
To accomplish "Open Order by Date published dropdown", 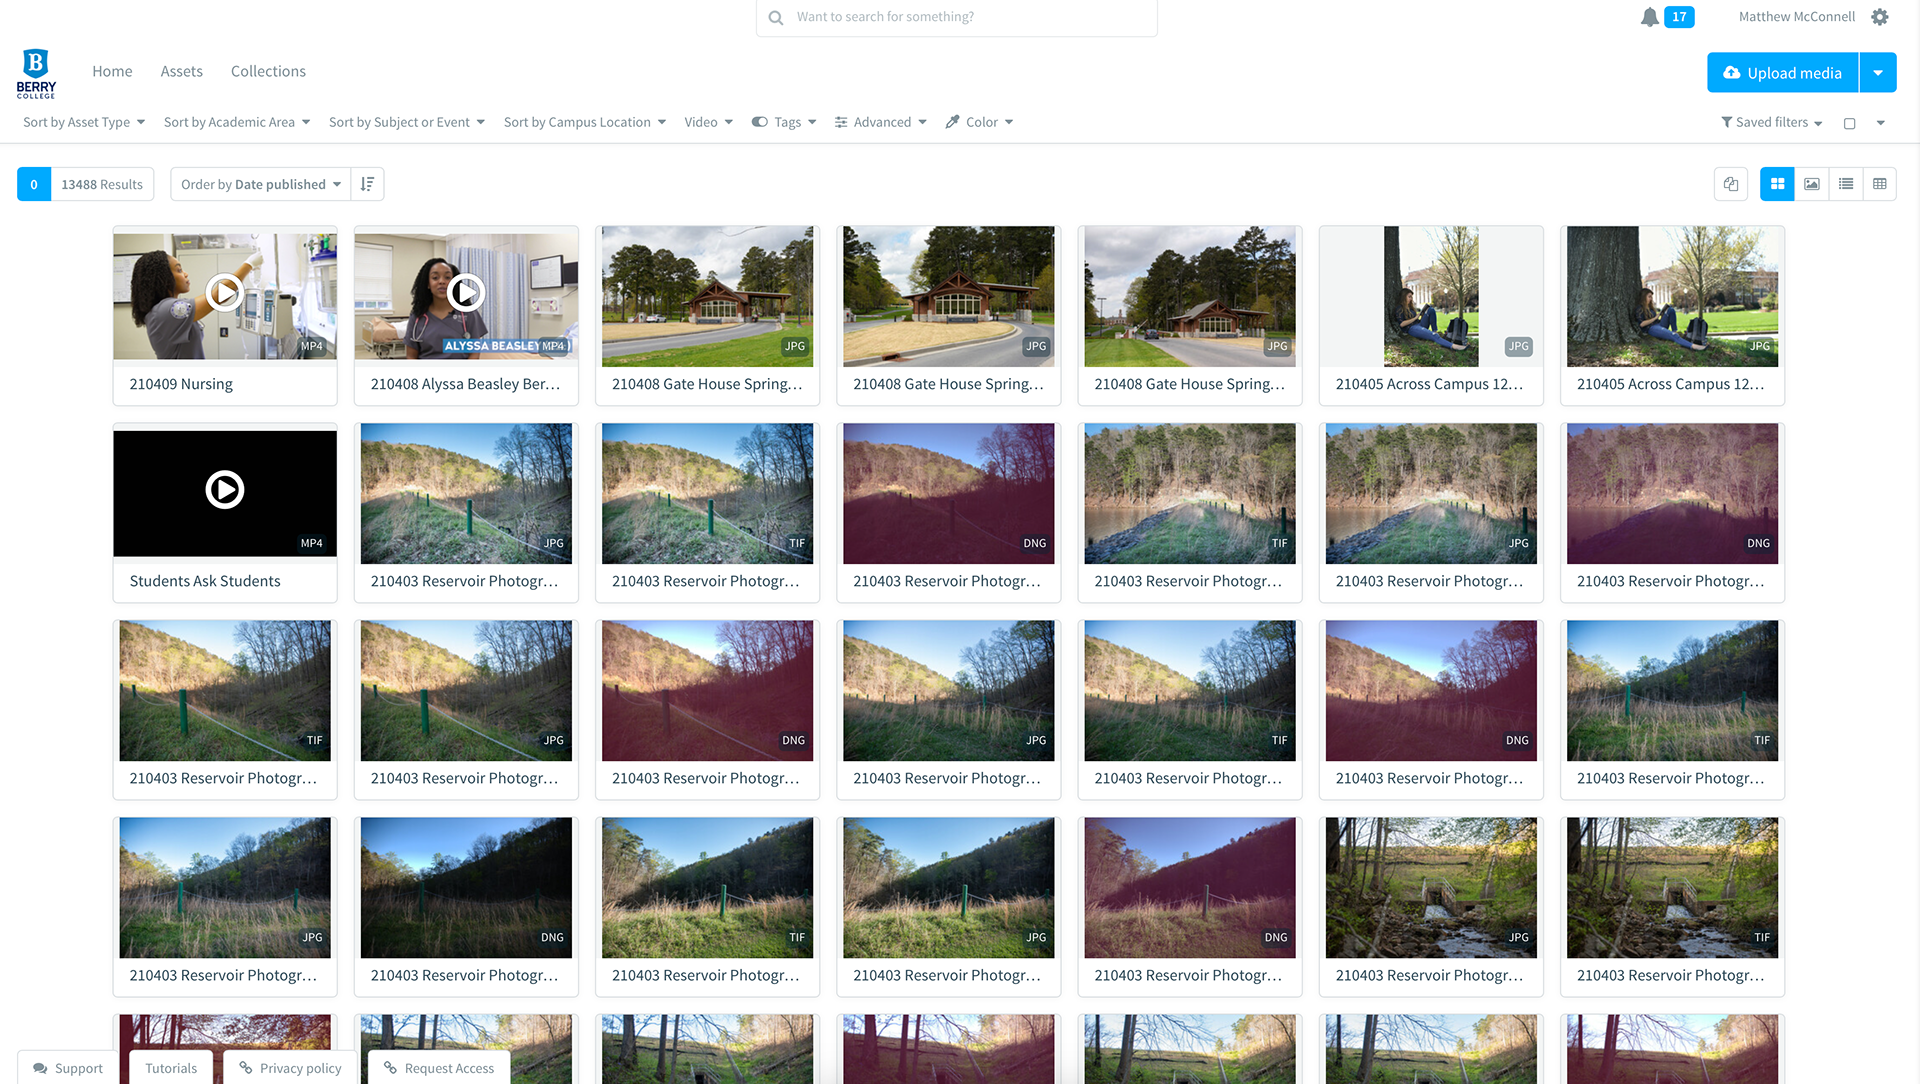I will pos(261,184).
